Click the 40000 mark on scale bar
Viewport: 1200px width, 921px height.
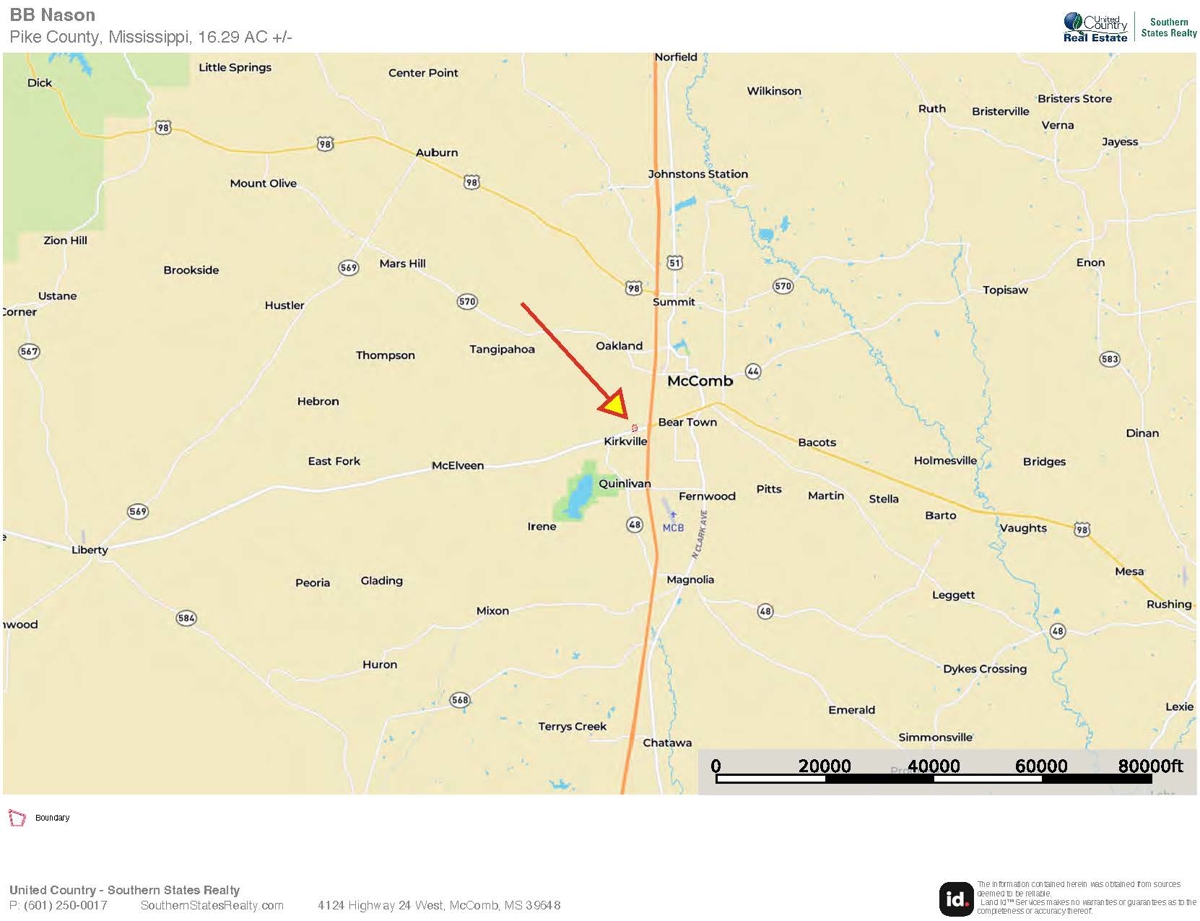[932, 766]
